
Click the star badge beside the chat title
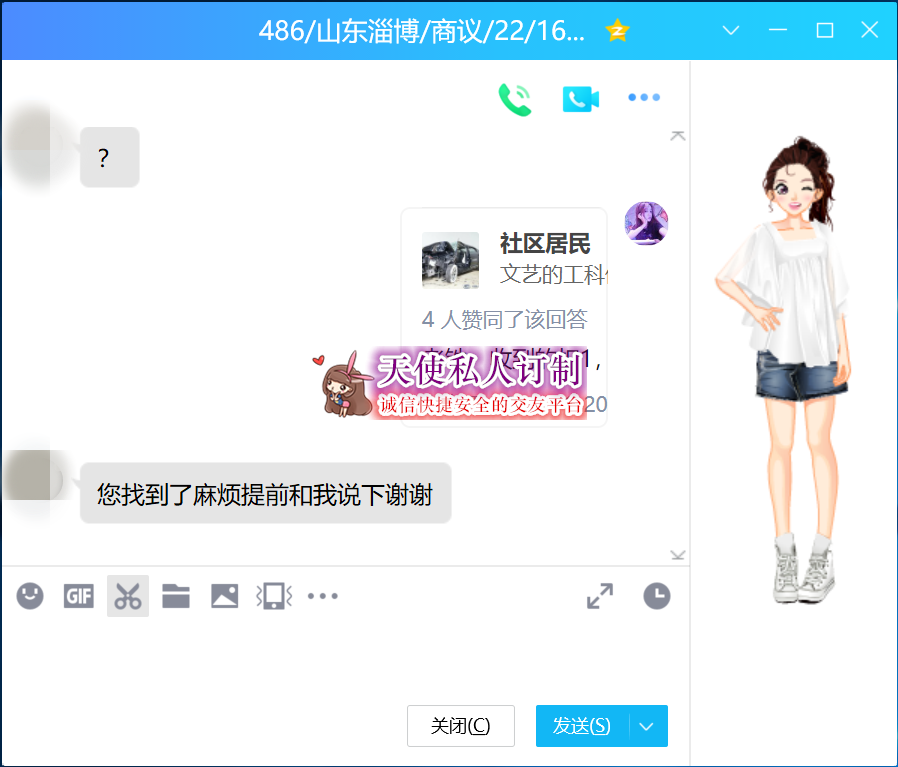click(x=617, y=31)
